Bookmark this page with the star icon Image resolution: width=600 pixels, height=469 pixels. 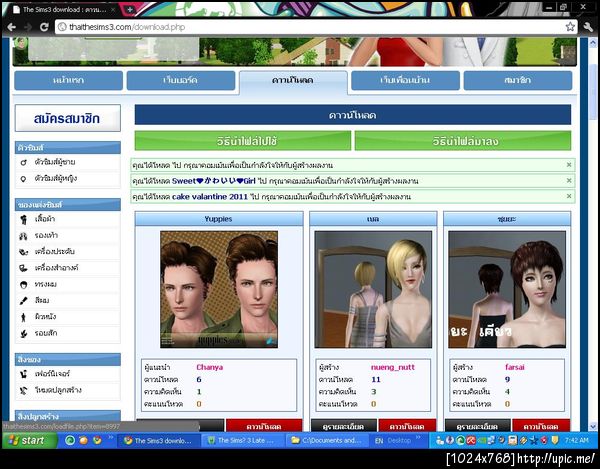(x=570, y=27)
